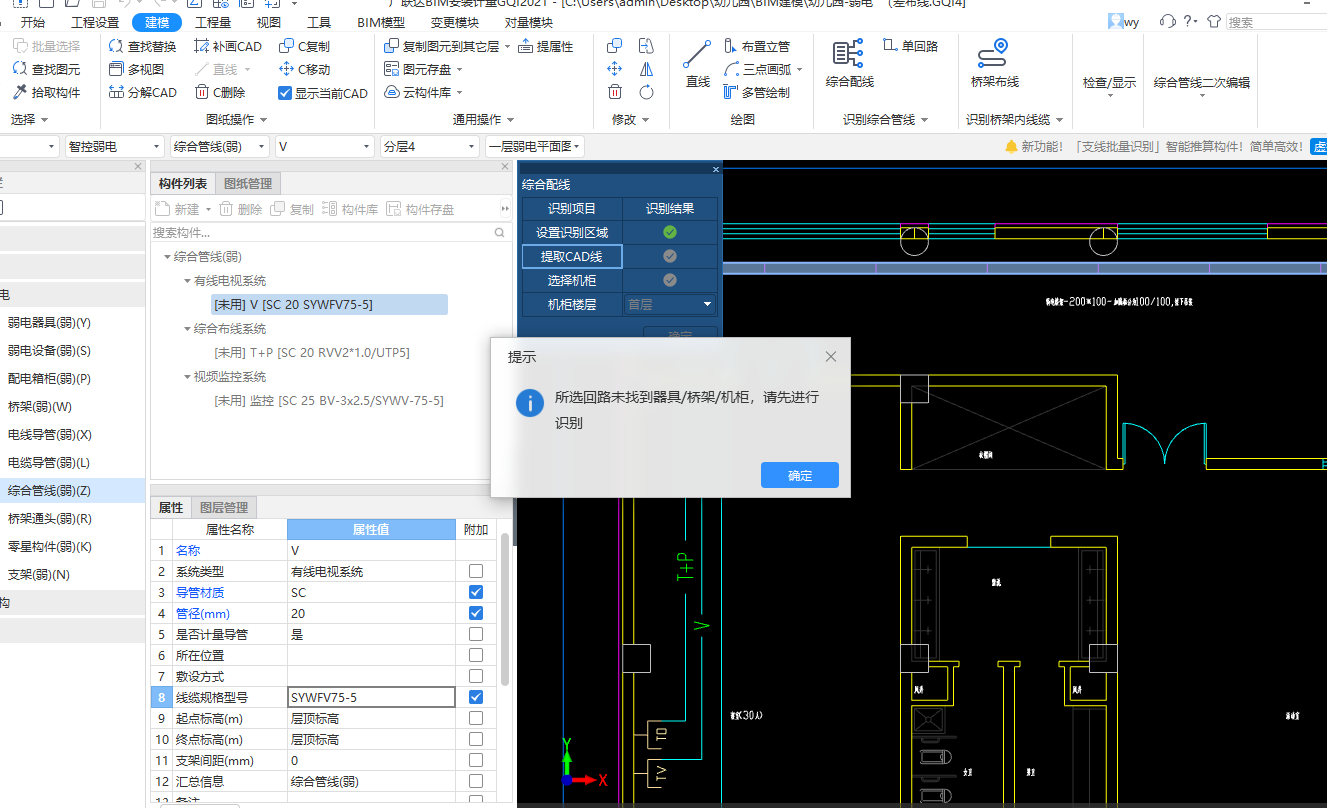Screen dimensions: 1327x808
Task: Click the move icon in 修改 group
Action: pyautogui.click(x=615, y=69)
